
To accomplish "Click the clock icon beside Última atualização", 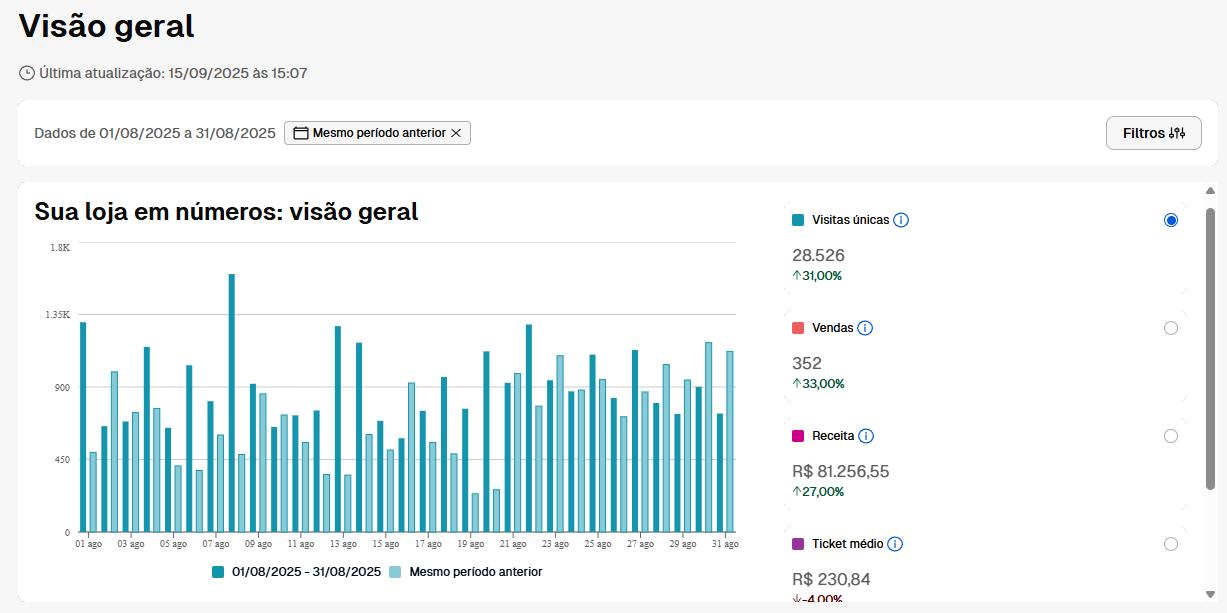I will [x=27, y=73].
